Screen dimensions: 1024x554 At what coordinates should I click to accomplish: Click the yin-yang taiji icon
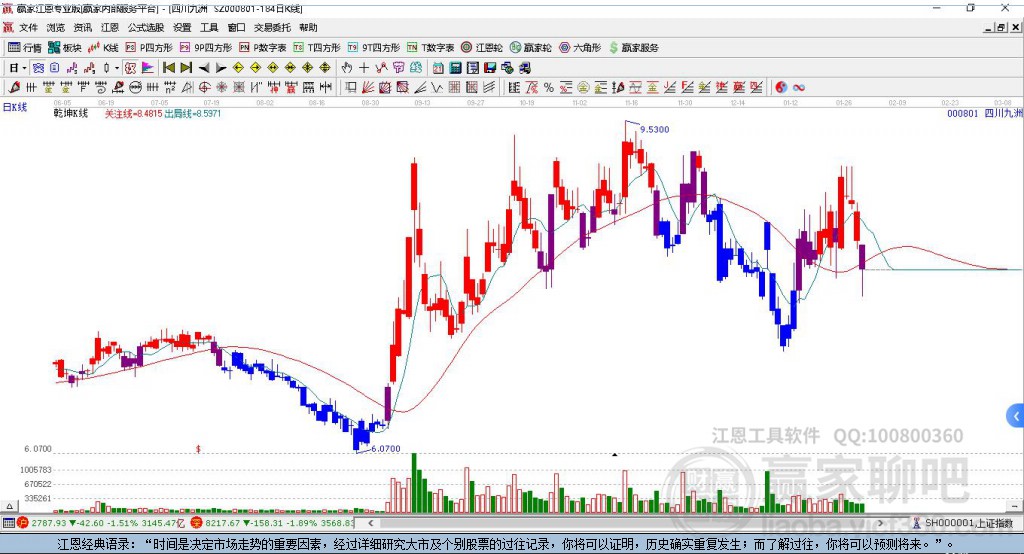781,88
